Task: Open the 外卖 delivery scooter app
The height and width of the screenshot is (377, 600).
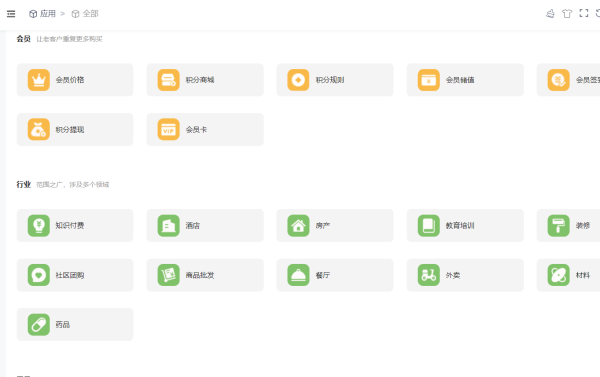Action: (x=465, y=275)
